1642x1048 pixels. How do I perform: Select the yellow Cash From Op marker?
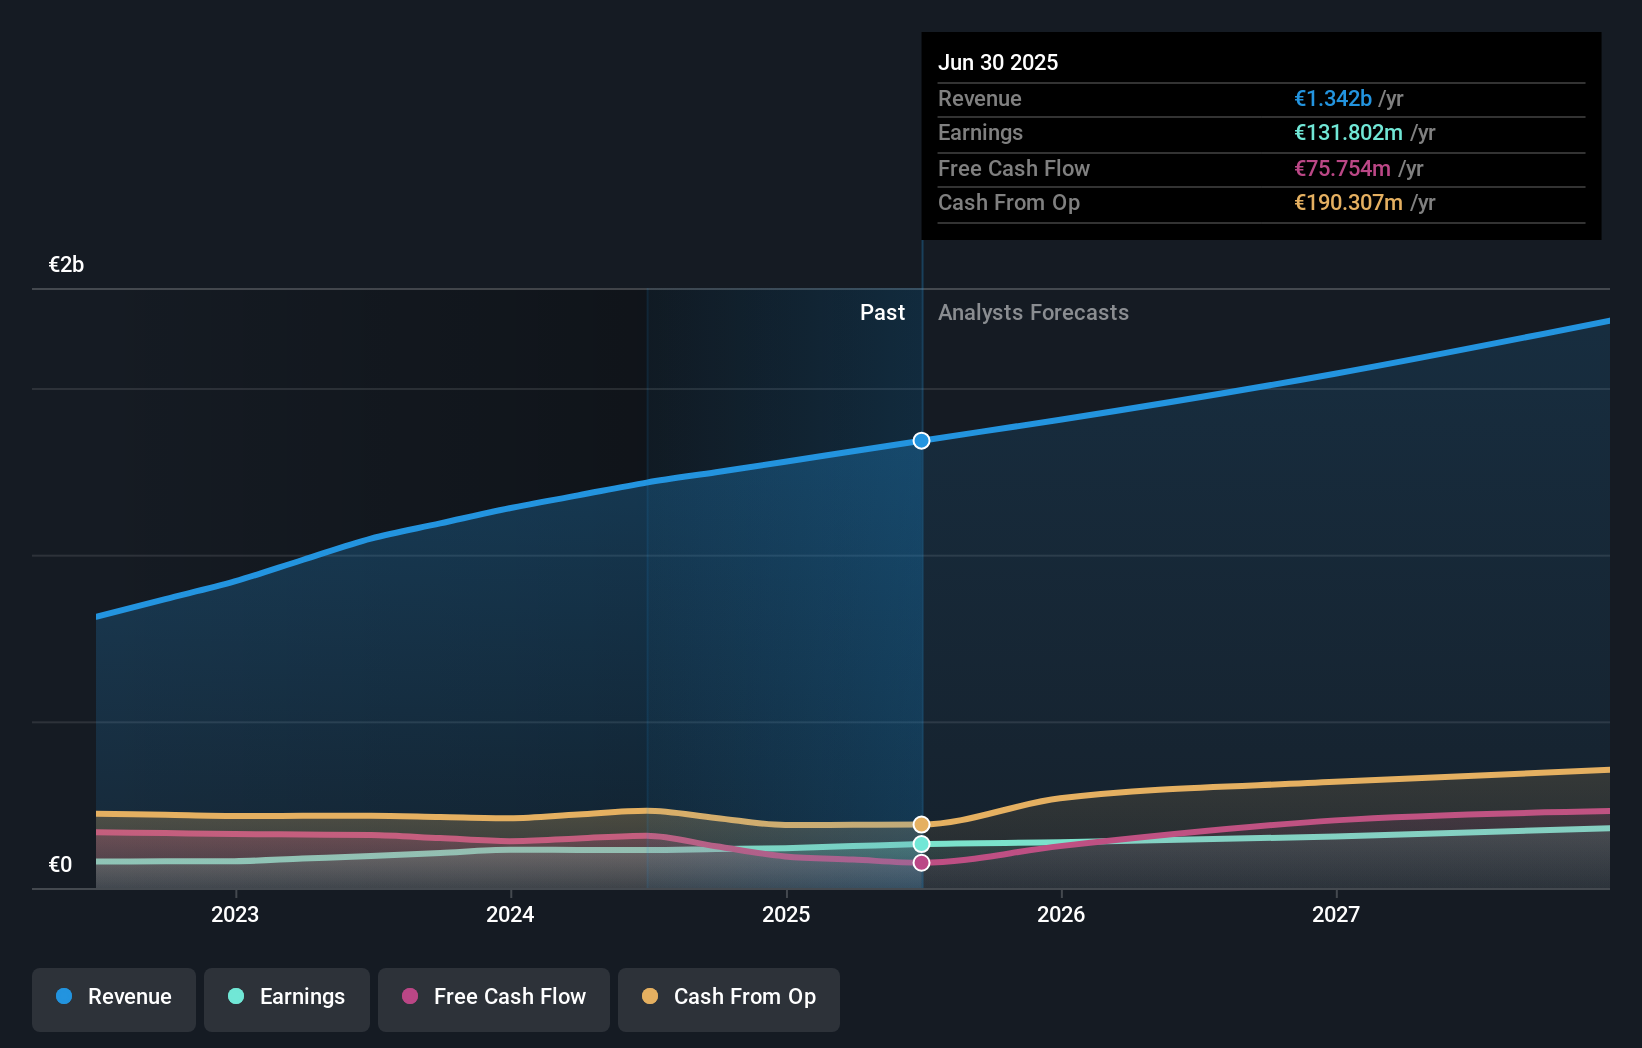tap(921, 824)
